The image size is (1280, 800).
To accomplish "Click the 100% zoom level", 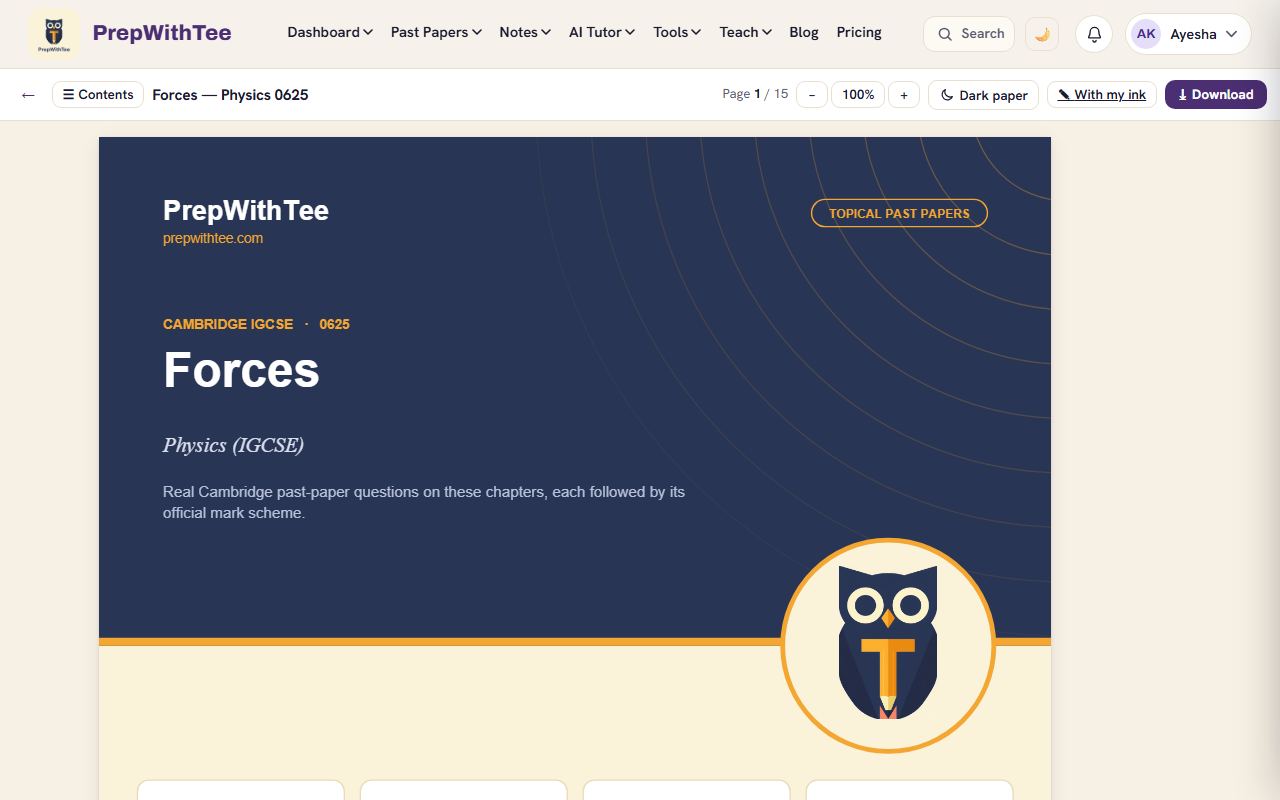I will pos(858,95).
